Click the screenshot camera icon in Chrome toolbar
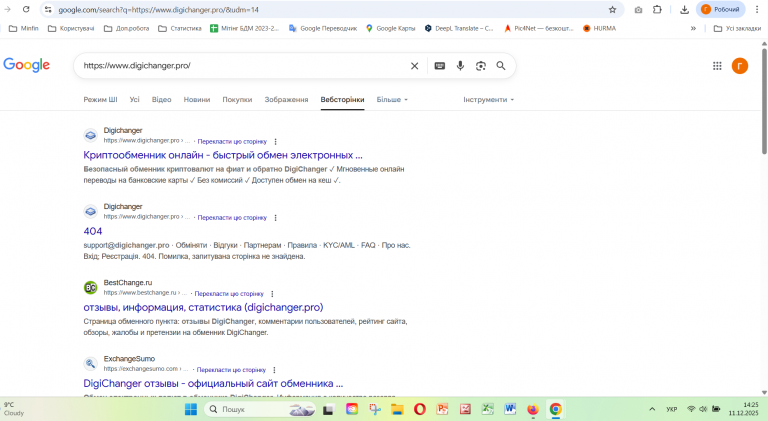 (638, 9)
